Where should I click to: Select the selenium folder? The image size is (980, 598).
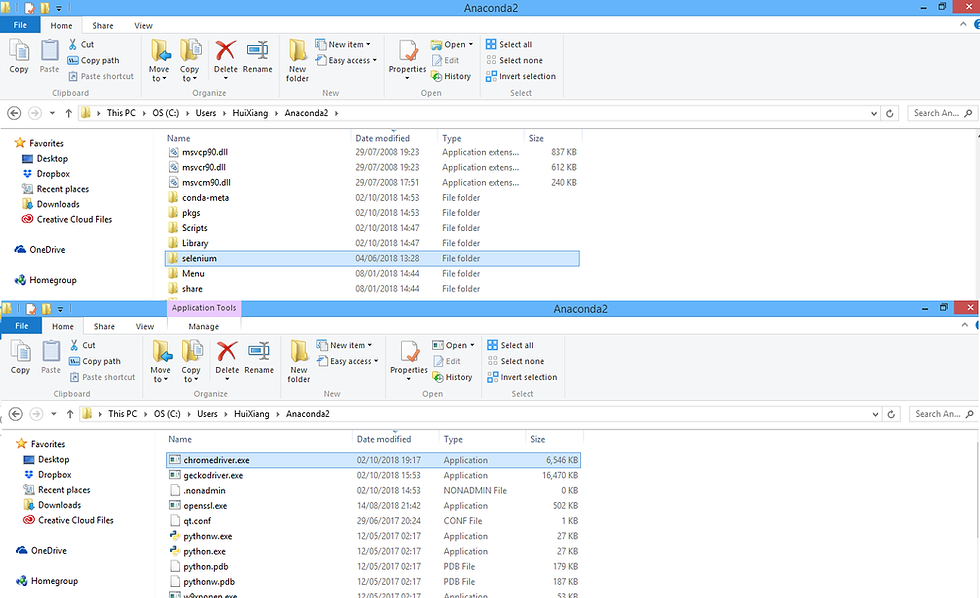click(372, 258)
